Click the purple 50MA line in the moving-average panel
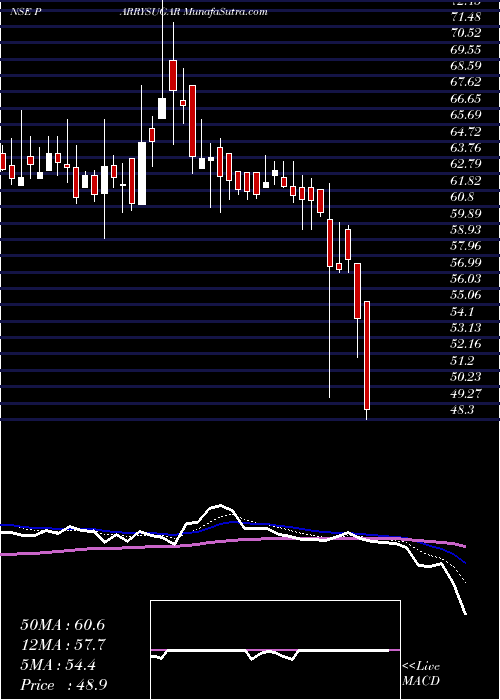 [232, 541]
